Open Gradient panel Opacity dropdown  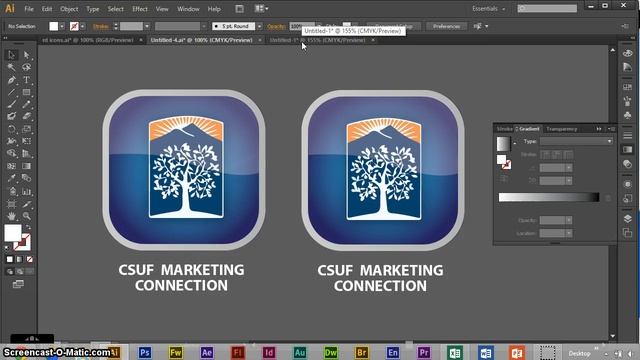(569, 220)
